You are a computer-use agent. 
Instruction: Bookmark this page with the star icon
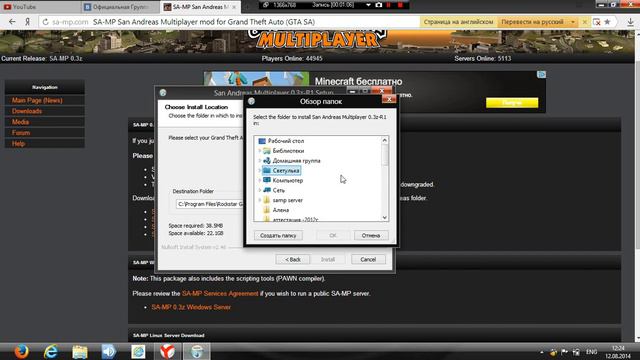pyautogui.click(x=607, y=22)
